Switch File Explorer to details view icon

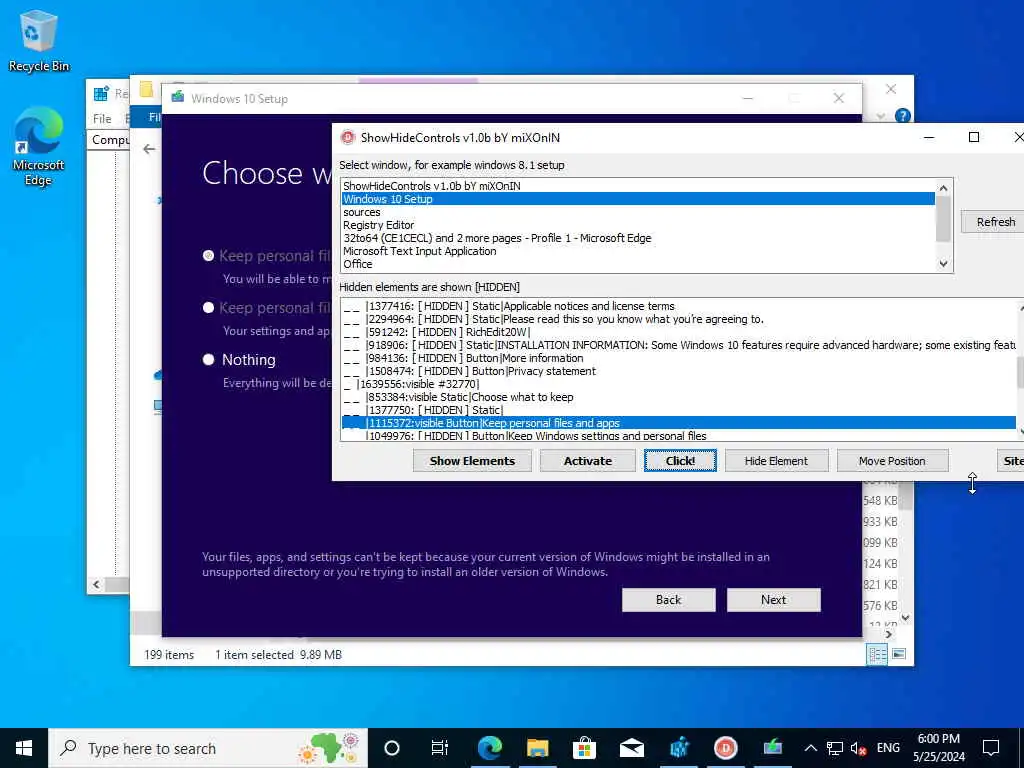(x=876, y=654)
